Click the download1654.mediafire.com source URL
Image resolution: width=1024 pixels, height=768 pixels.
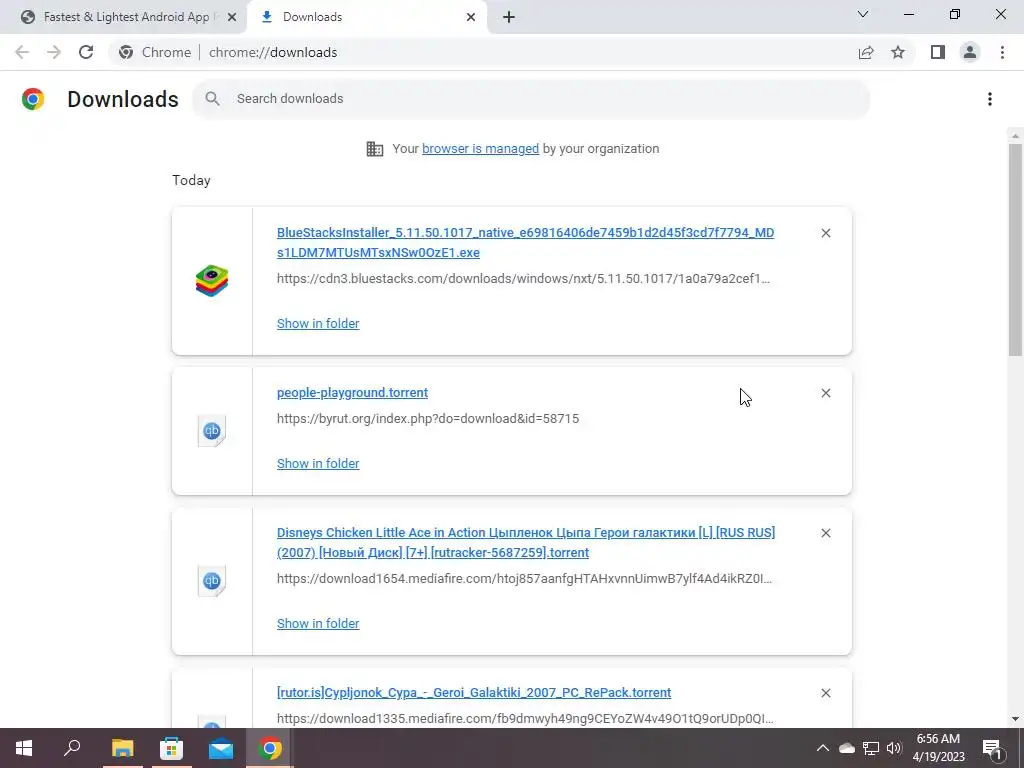click(524, 579)
